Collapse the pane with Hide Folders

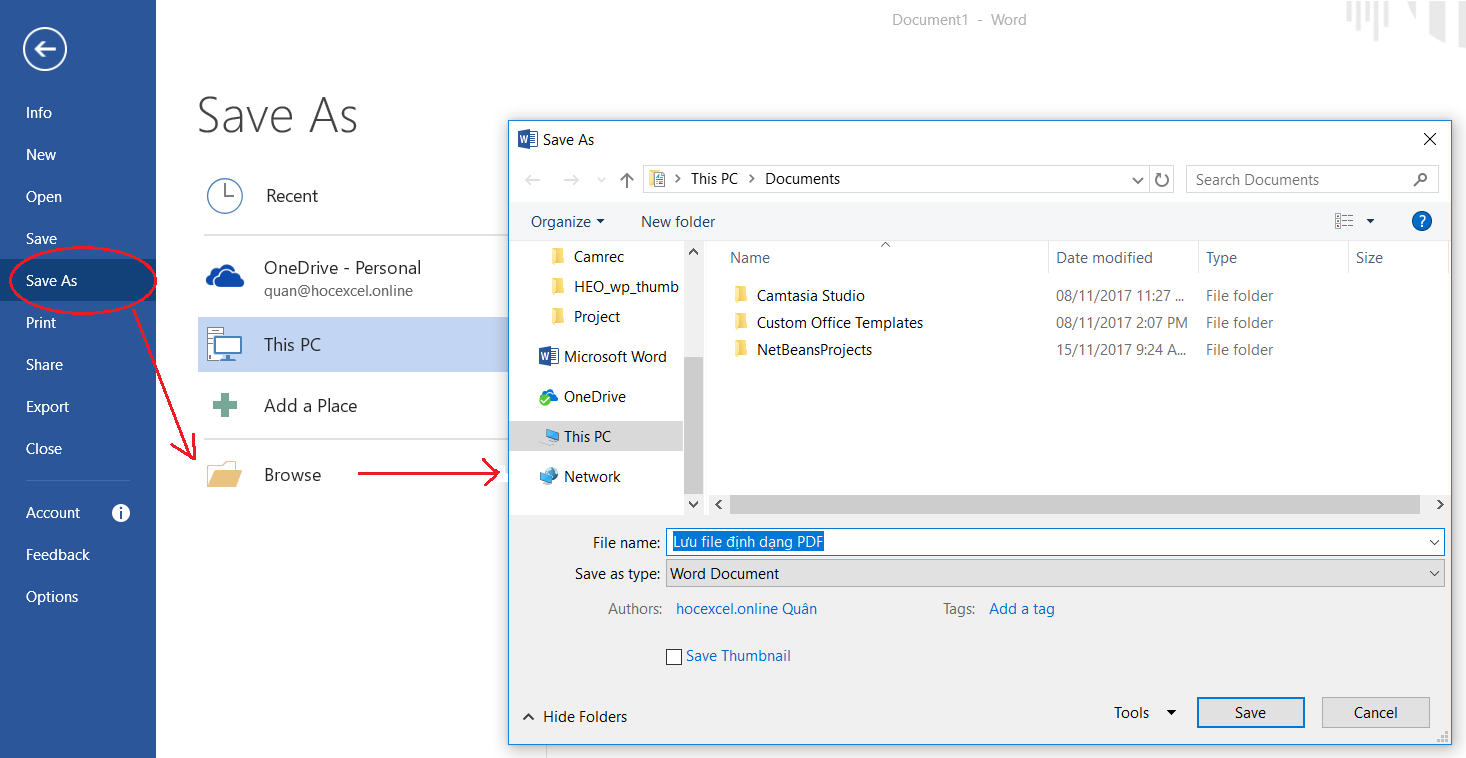[x=575, y=716]
